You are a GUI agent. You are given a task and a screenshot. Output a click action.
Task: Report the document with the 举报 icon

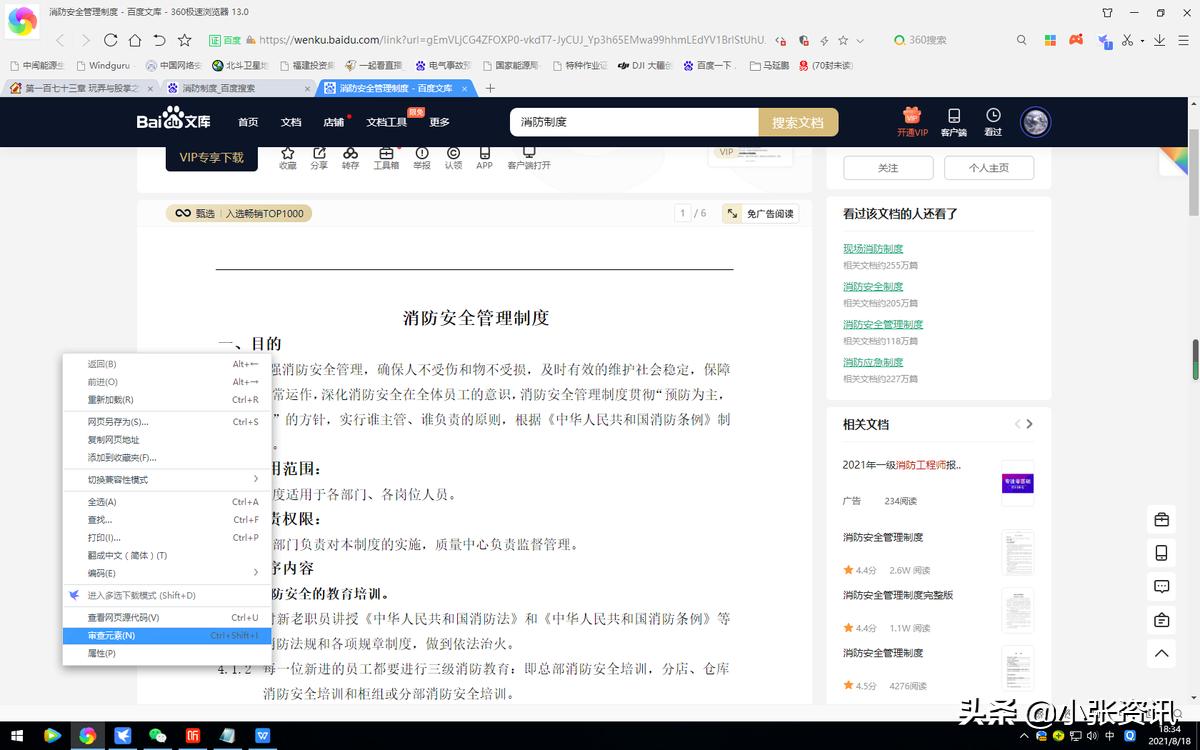(420, 160)
